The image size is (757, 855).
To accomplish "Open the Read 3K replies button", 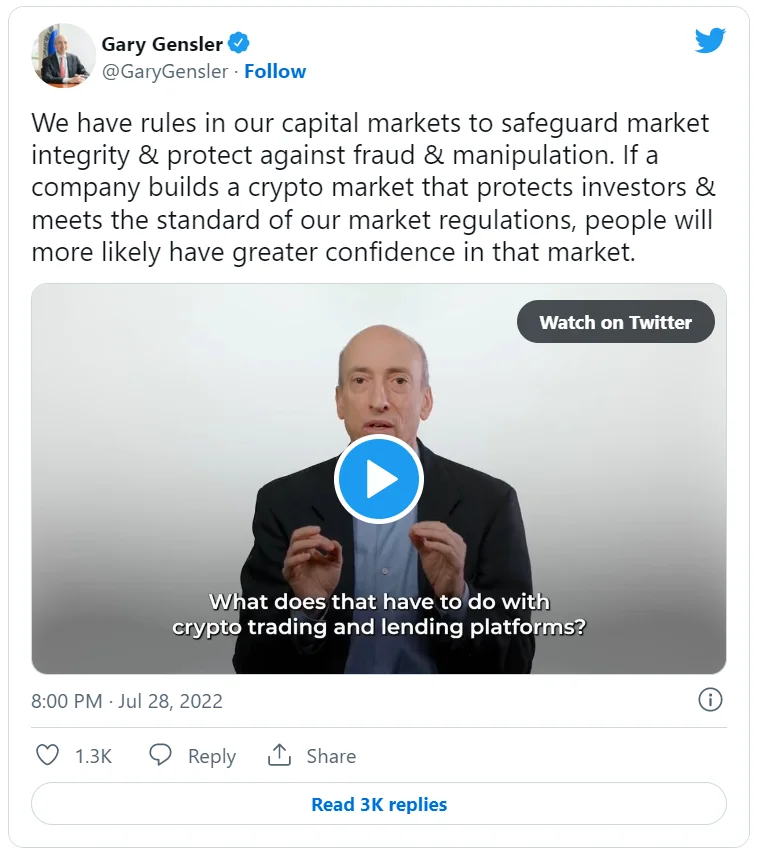I will coord(379,804).
